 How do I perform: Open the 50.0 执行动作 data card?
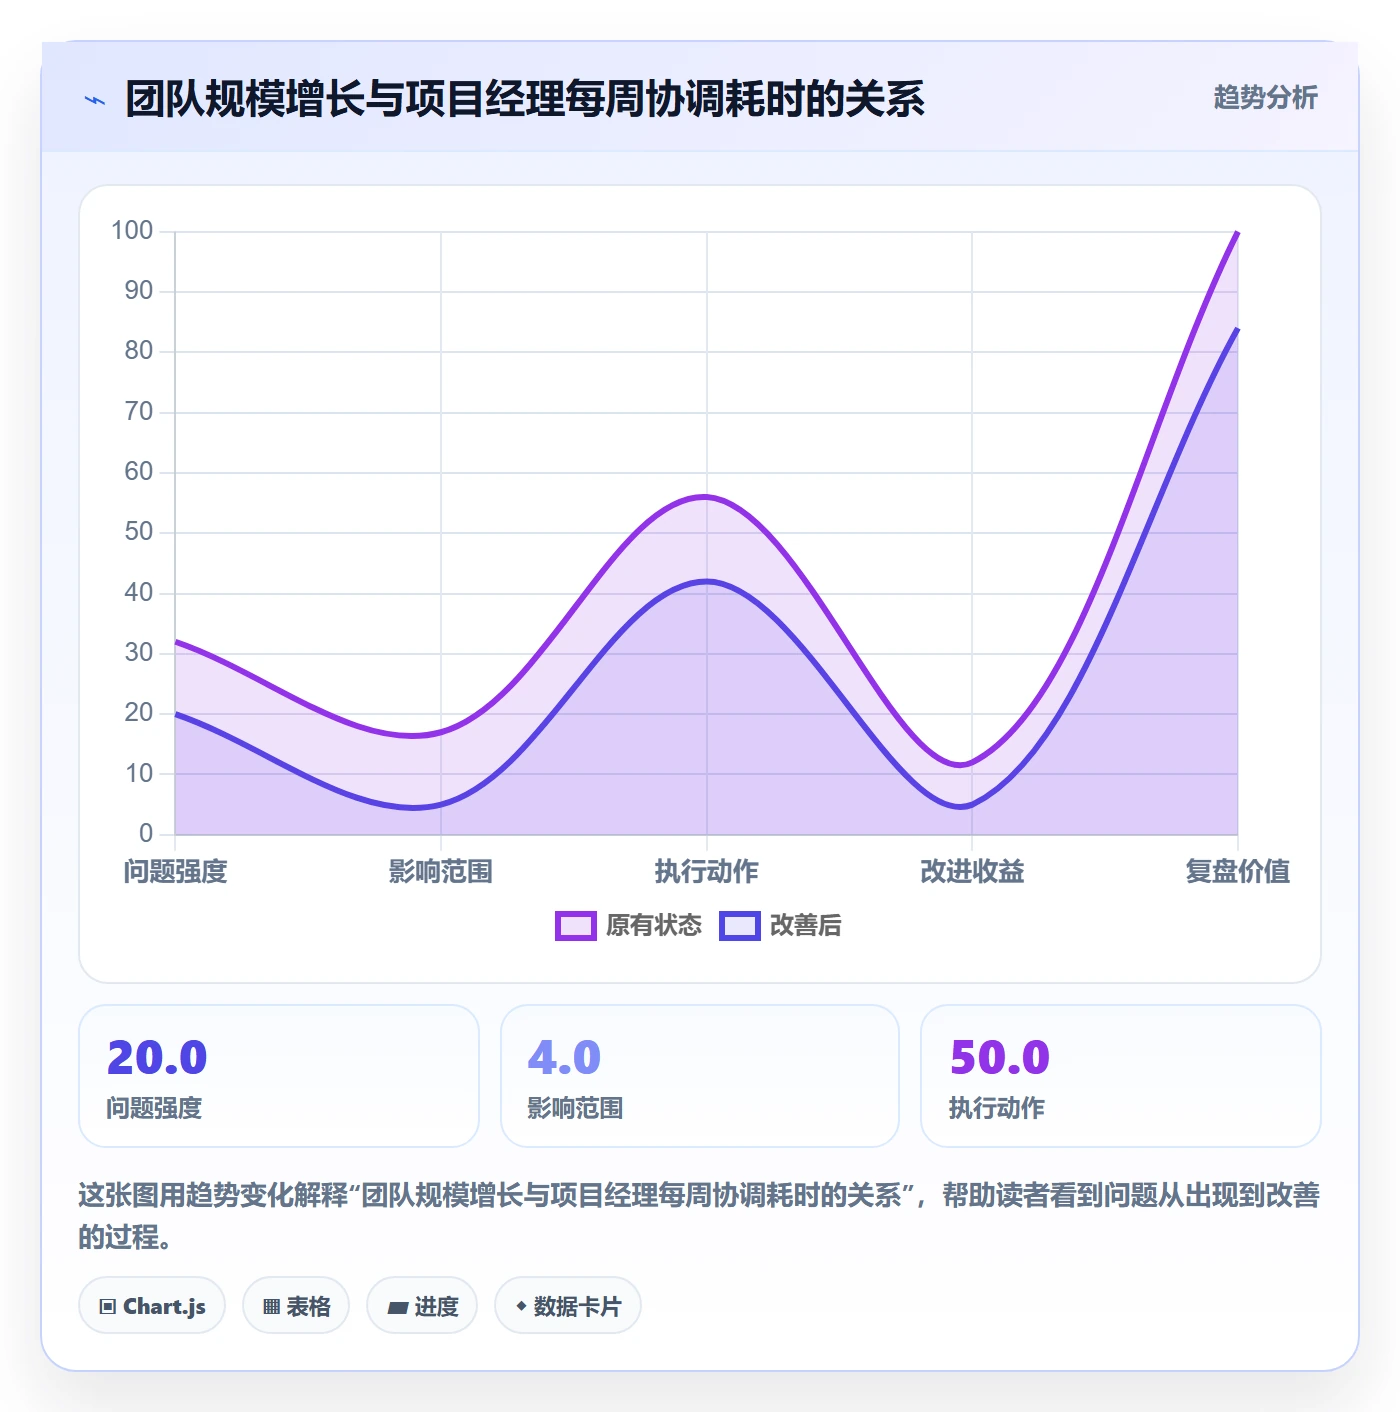point(1121,1076)
